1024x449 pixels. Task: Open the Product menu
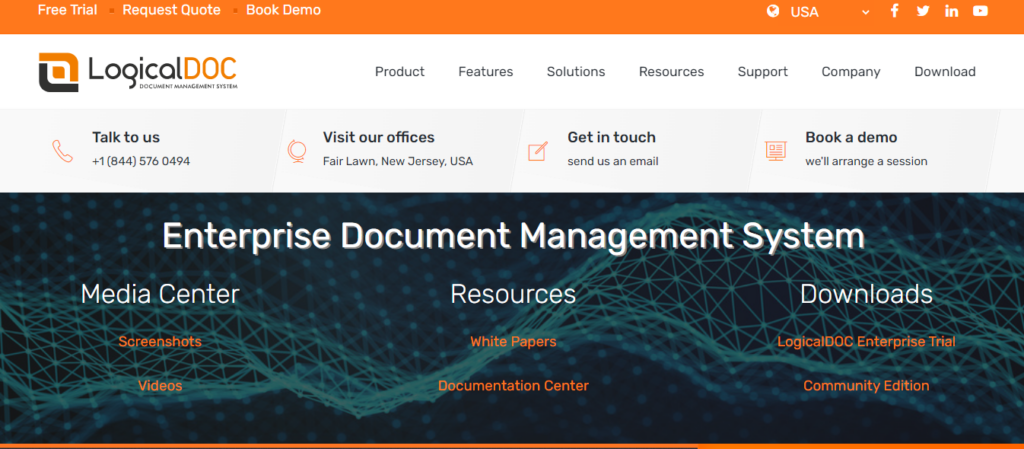[x=399, y=72]
